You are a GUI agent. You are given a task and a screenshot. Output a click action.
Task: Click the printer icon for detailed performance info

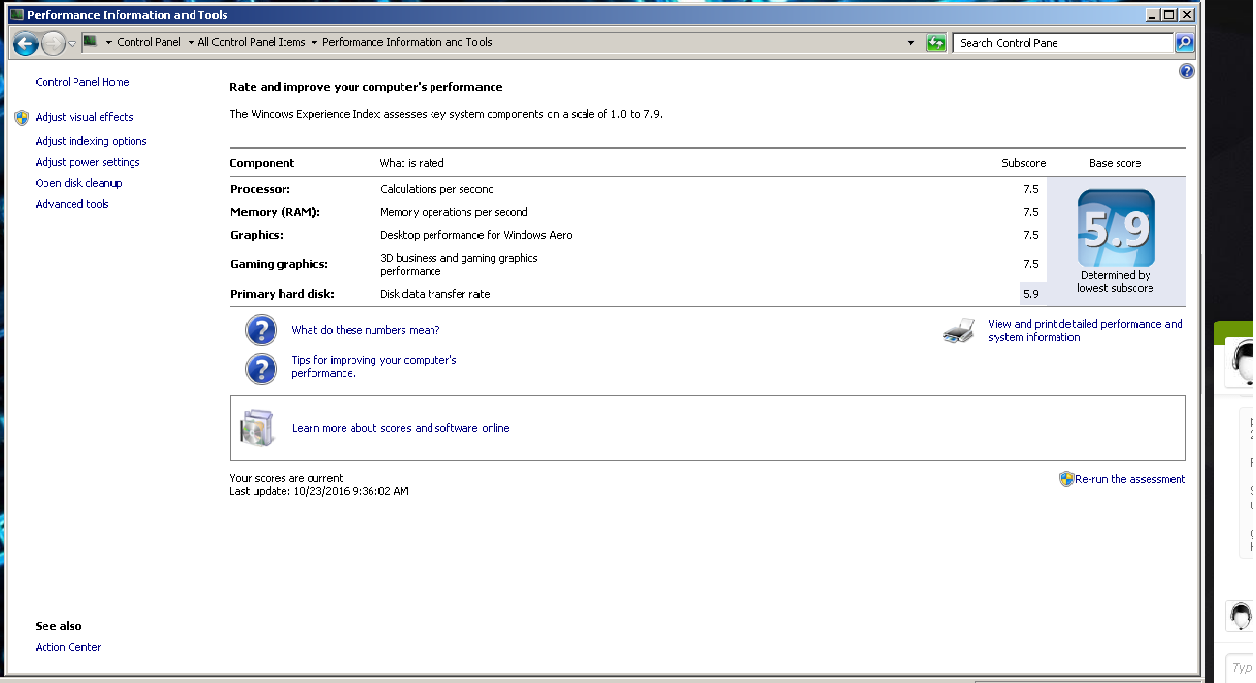pyautogui.click(x=958, y=331)
